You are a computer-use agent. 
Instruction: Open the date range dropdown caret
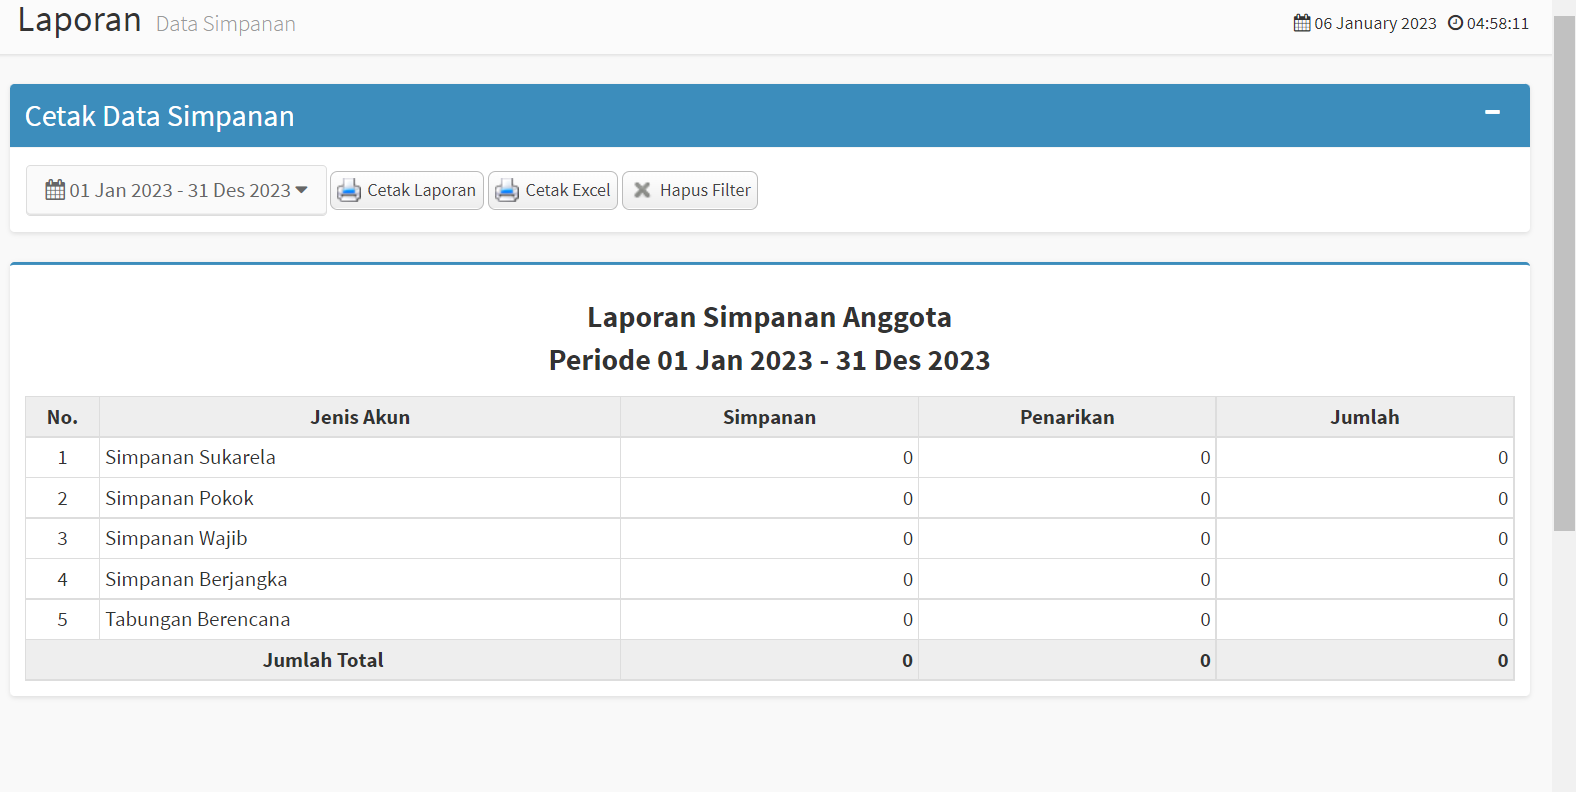tap(302, 190)
